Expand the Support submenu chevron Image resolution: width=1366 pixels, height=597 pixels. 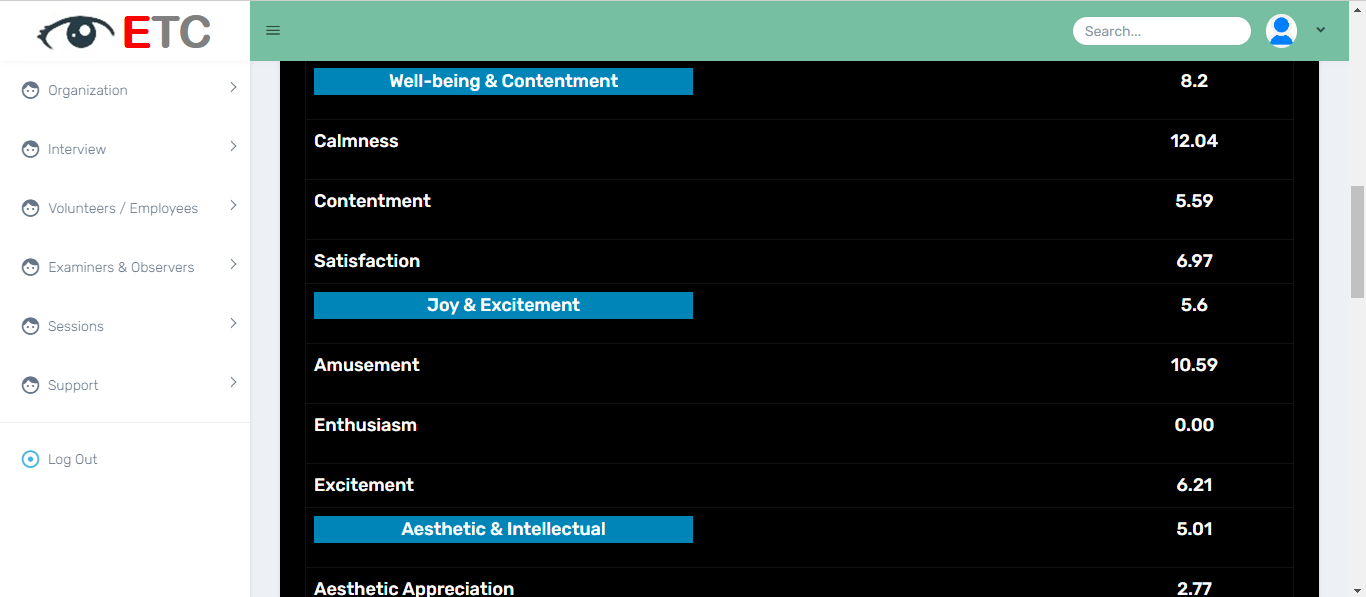(233, 383)
